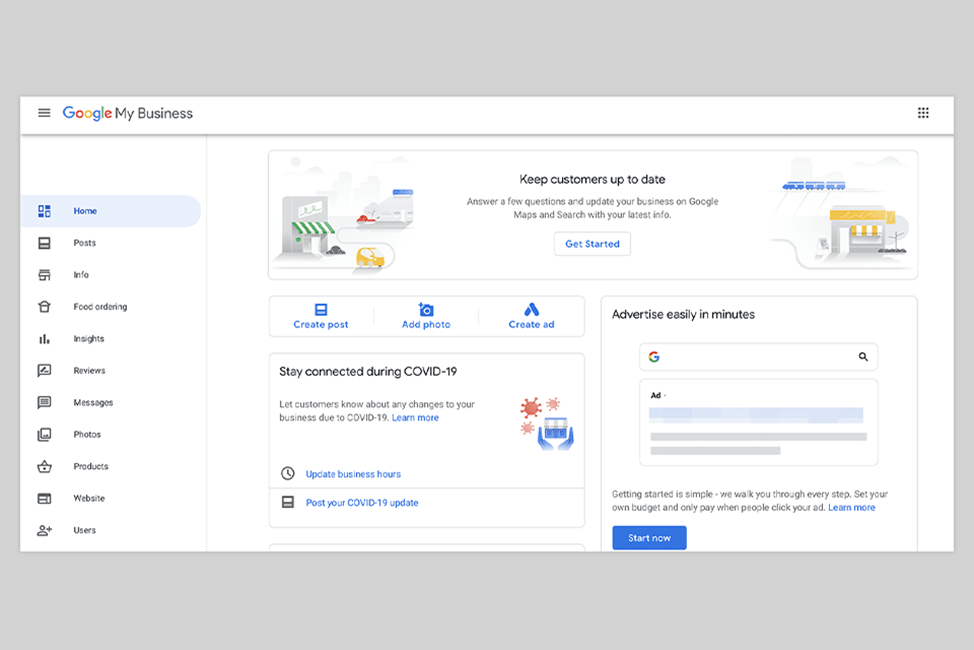The image size is (974, 650).
Task: Open the Insights section
Action: click(111, 339)
